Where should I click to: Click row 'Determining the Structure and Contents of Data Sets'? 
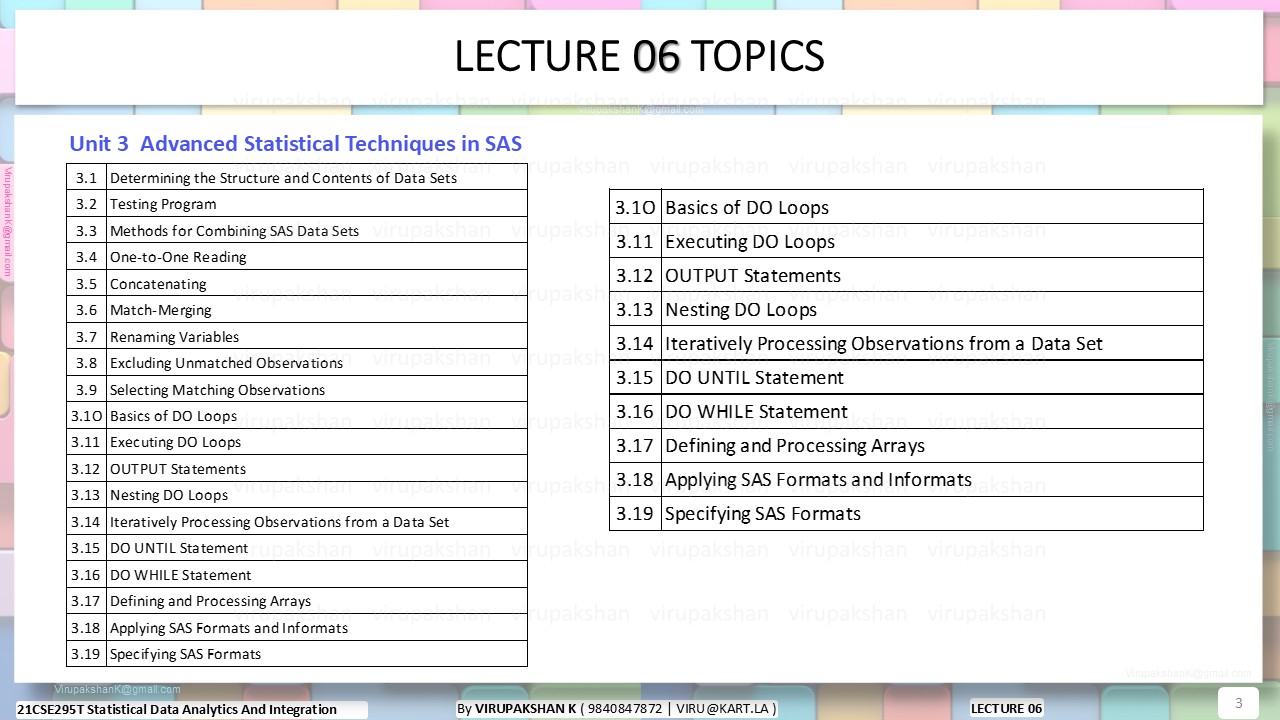[x=297, y=177]
